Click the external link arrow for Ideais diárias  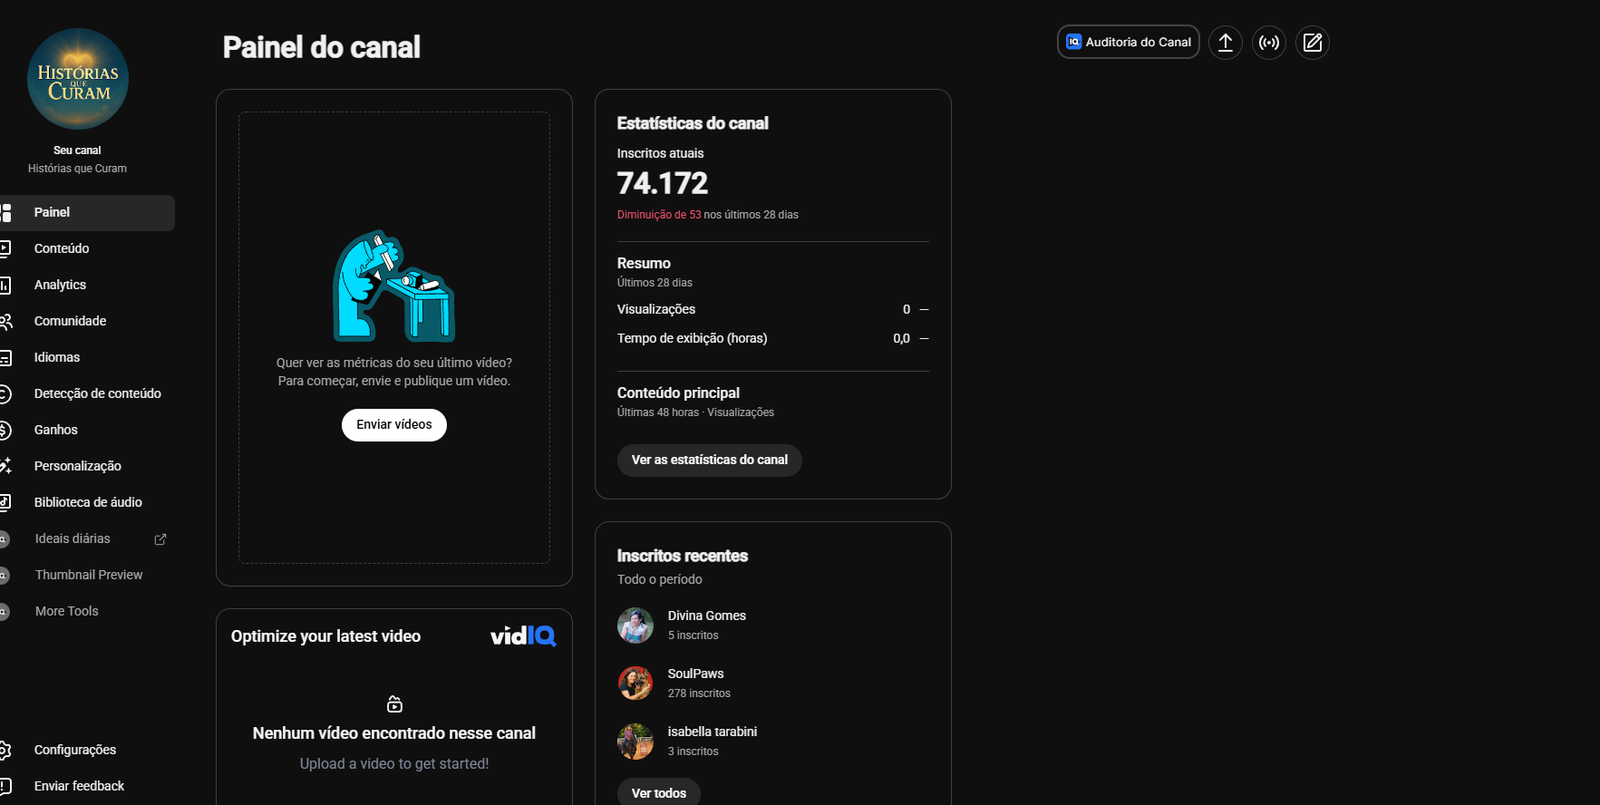pyautogui.click(x=160, y=539)
